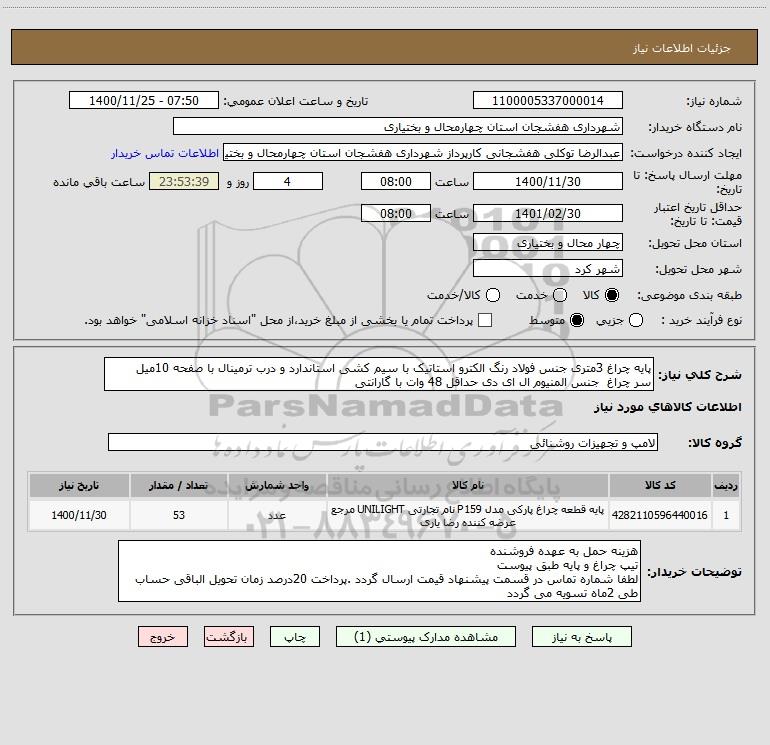Click ردیف column header
Screen dimensions: 770x745
[x=726, y=485]
